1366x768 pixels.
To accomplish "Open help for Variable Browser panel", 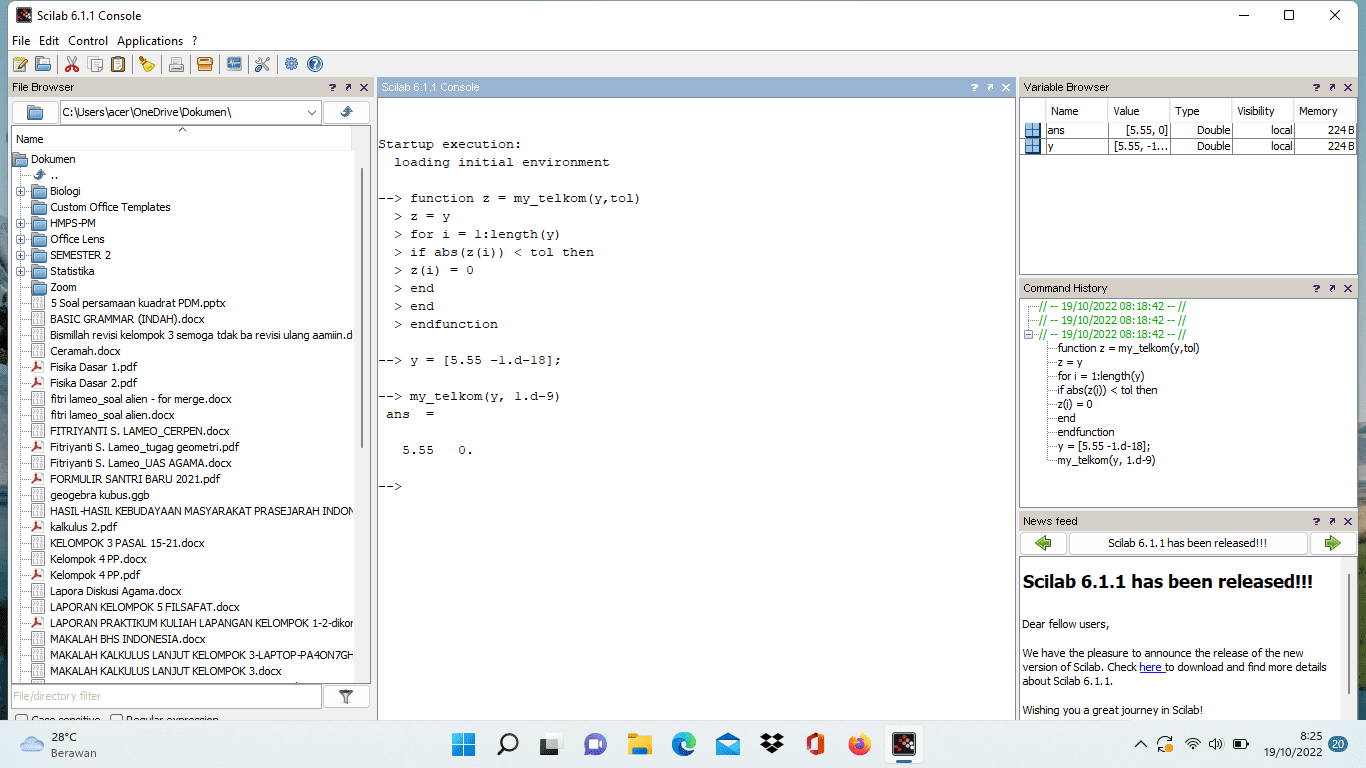I will click(1316, 88).
